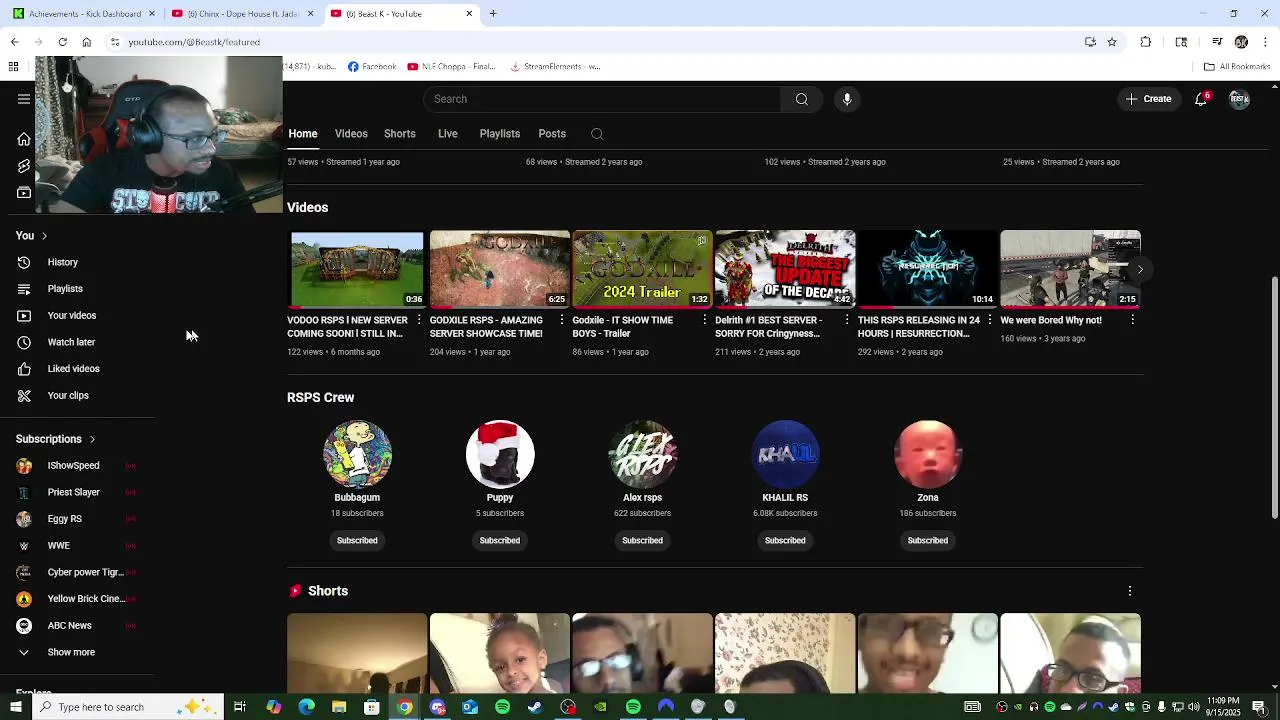Click the YouTube search magnifier button

coord(801,99)
